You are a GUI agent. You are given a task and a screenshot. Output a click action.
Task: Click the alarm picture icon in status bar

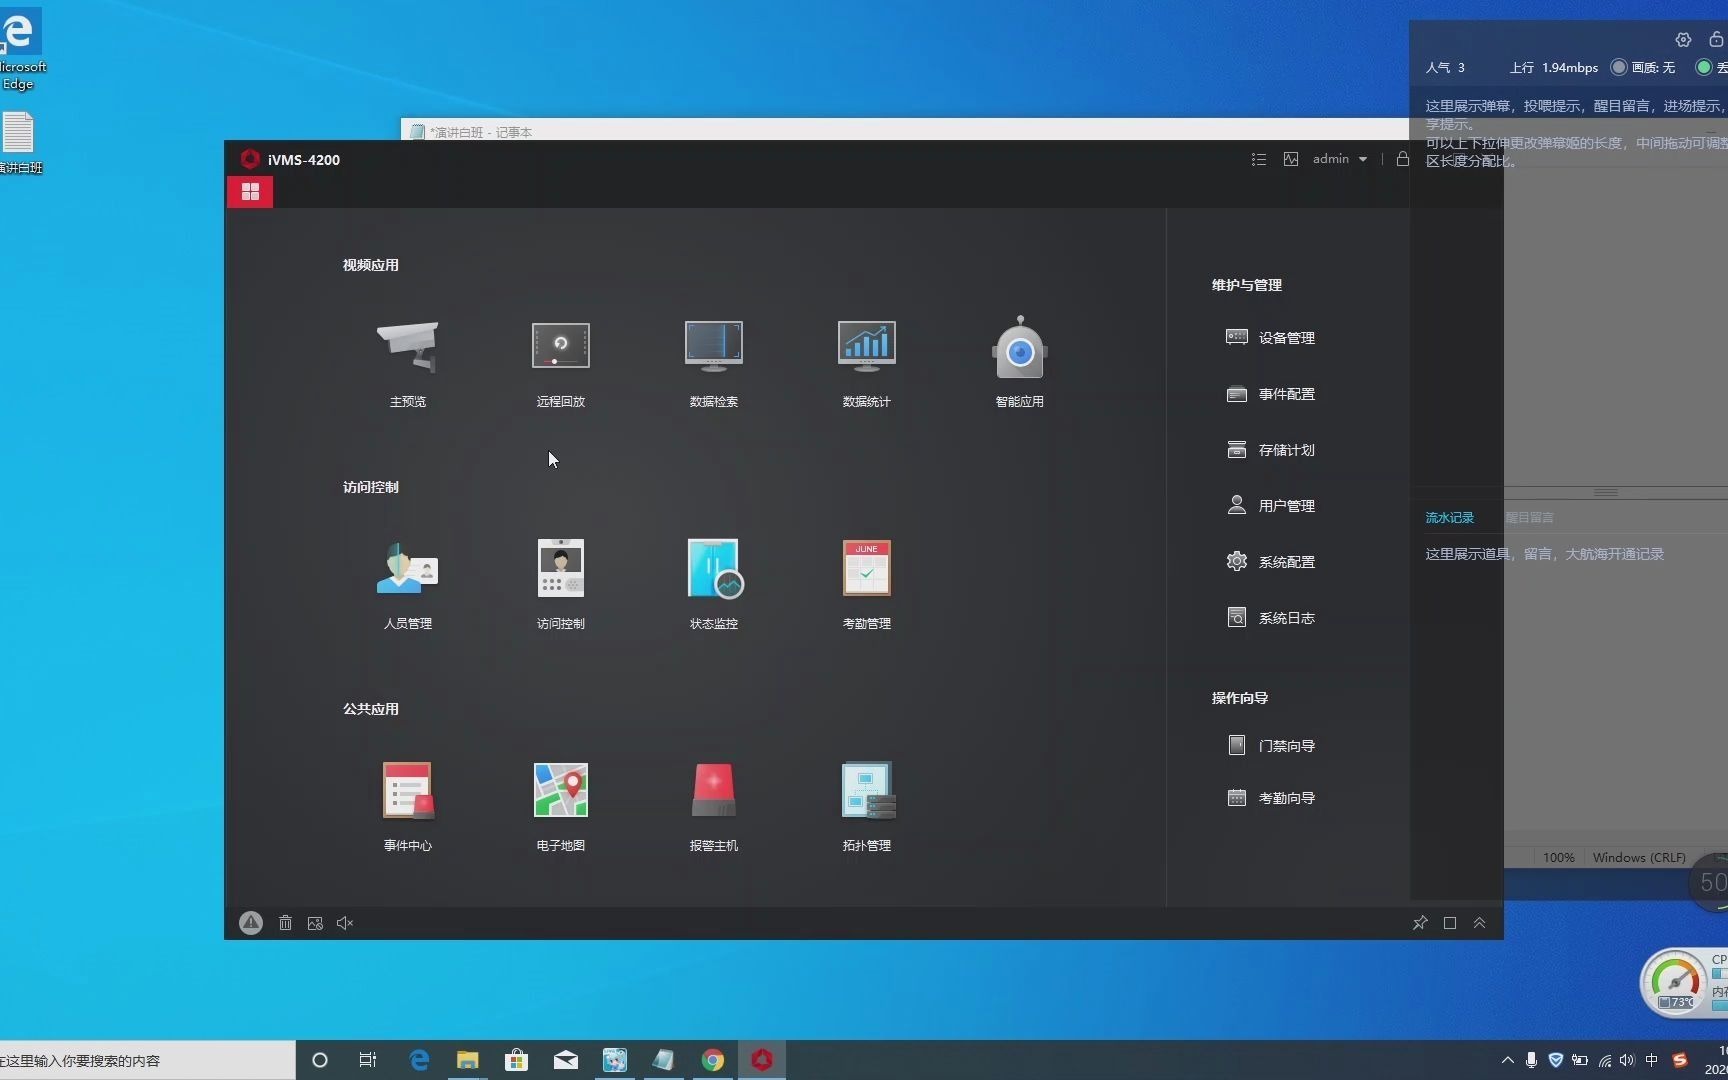[x=315, y=923]
